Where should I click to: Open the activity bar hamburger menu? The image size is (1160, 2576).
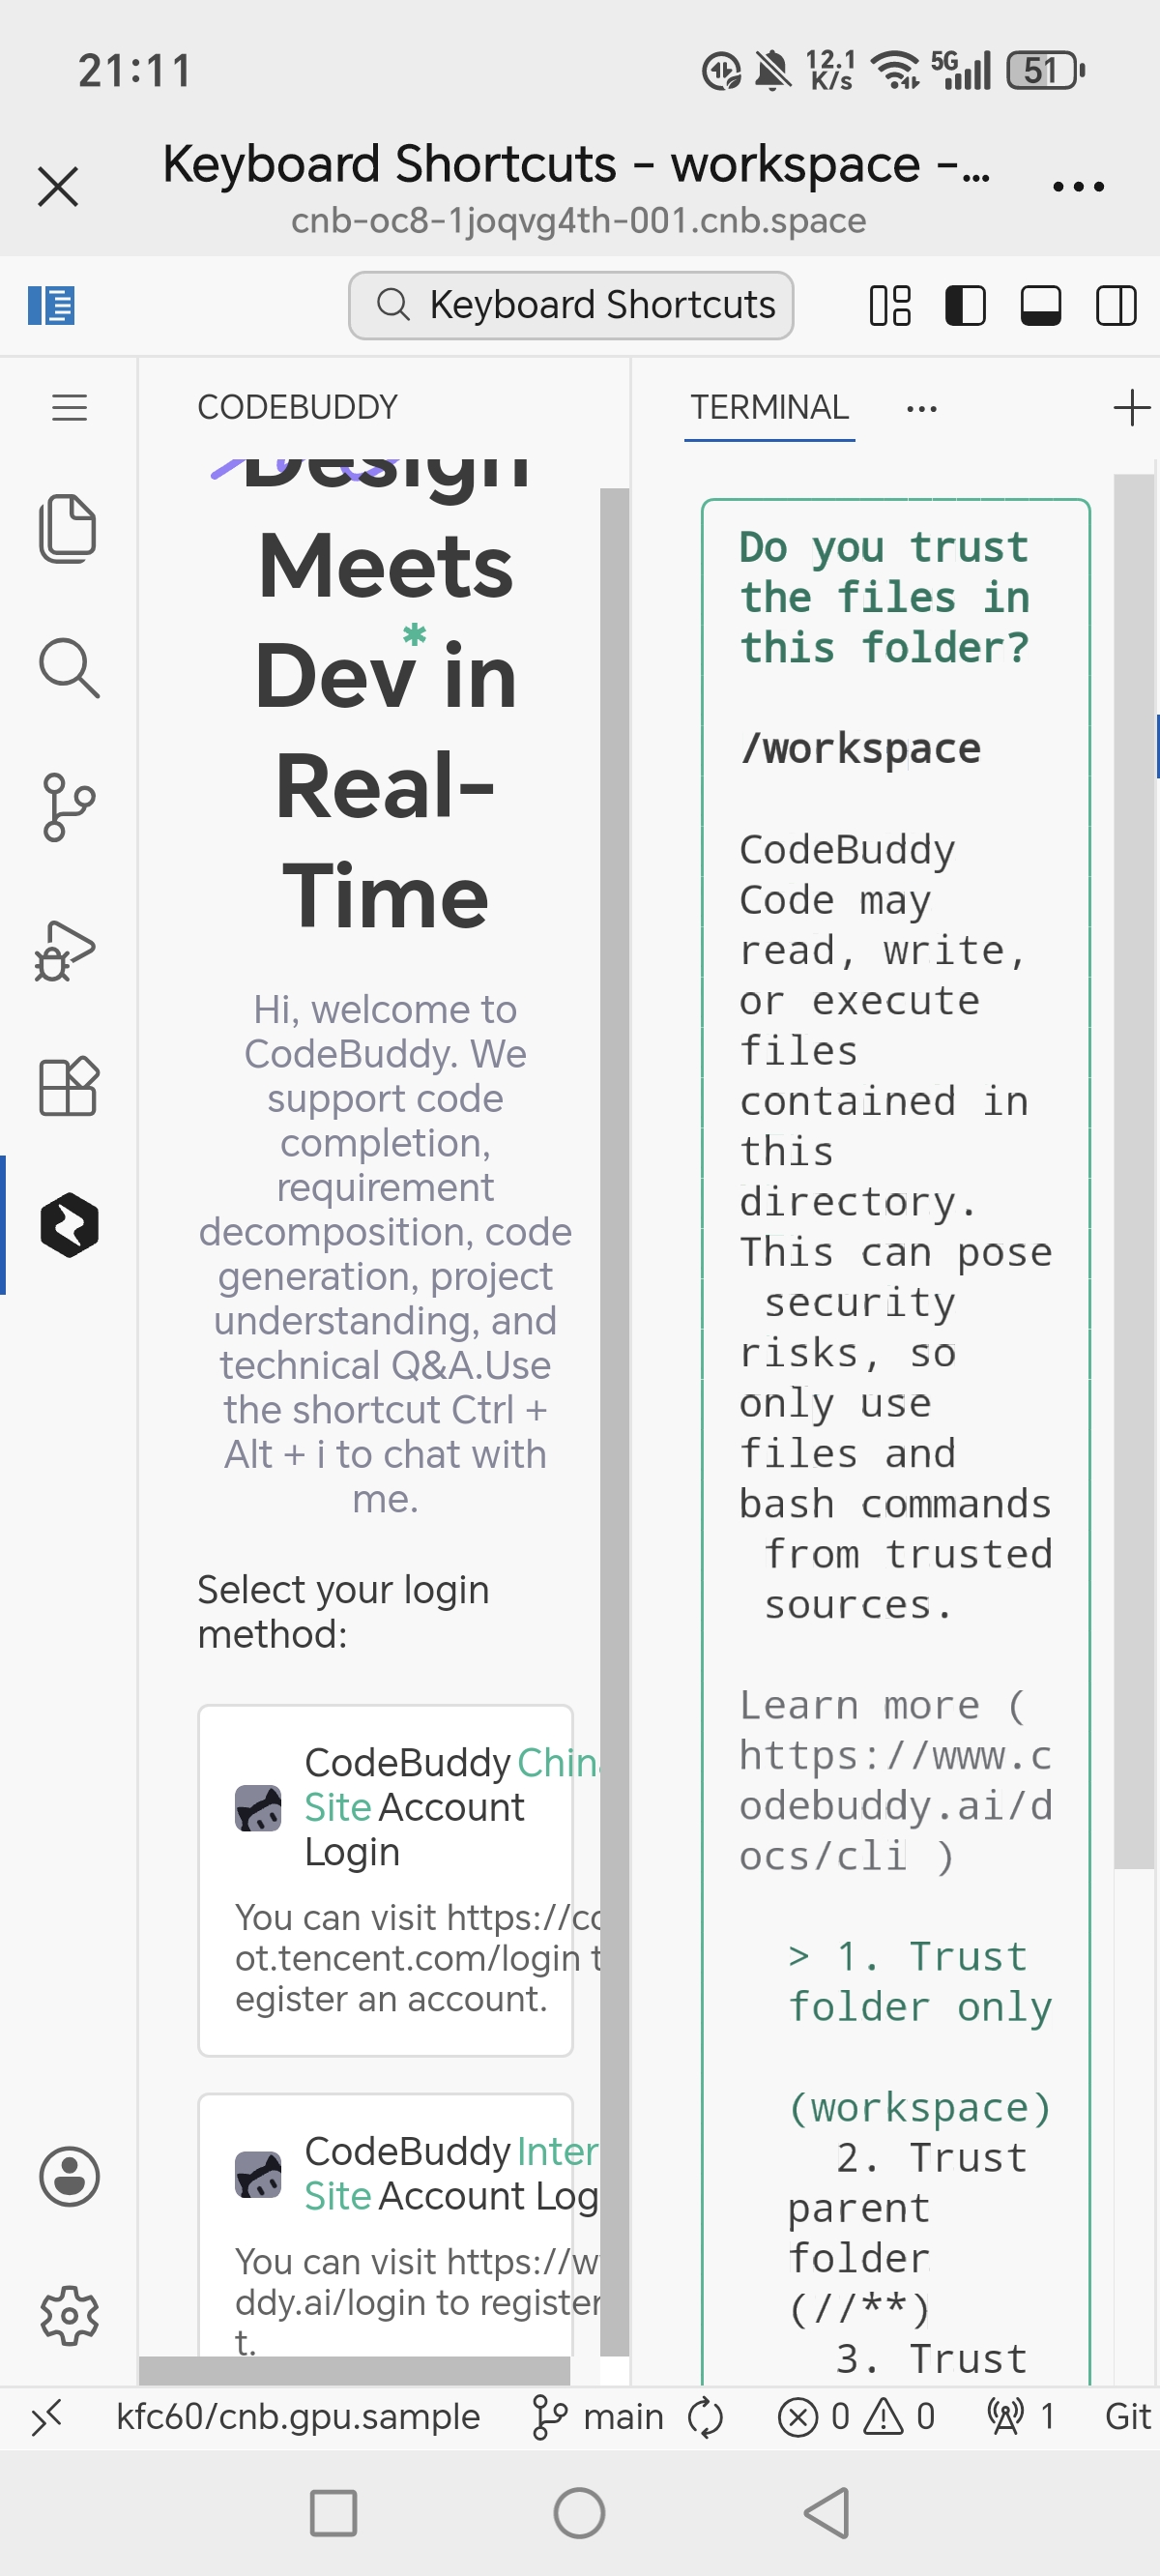pyautogui.click(x=69, y=408)
